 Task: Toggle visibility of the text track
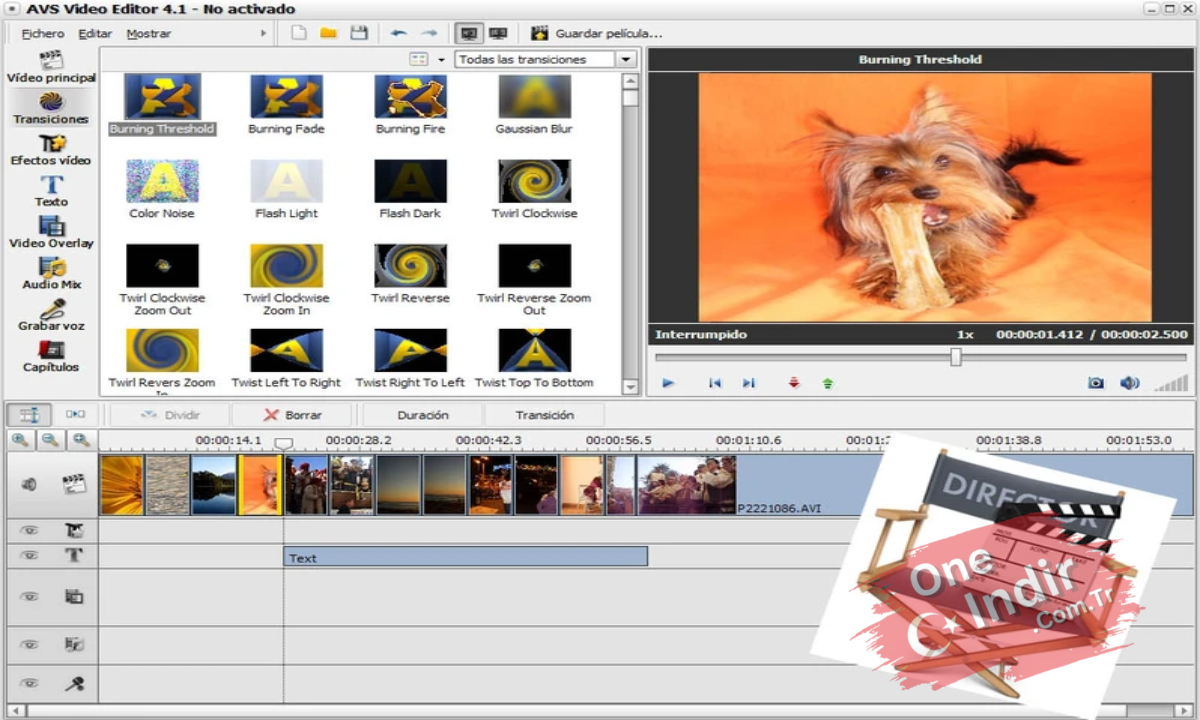click(29, 556)
